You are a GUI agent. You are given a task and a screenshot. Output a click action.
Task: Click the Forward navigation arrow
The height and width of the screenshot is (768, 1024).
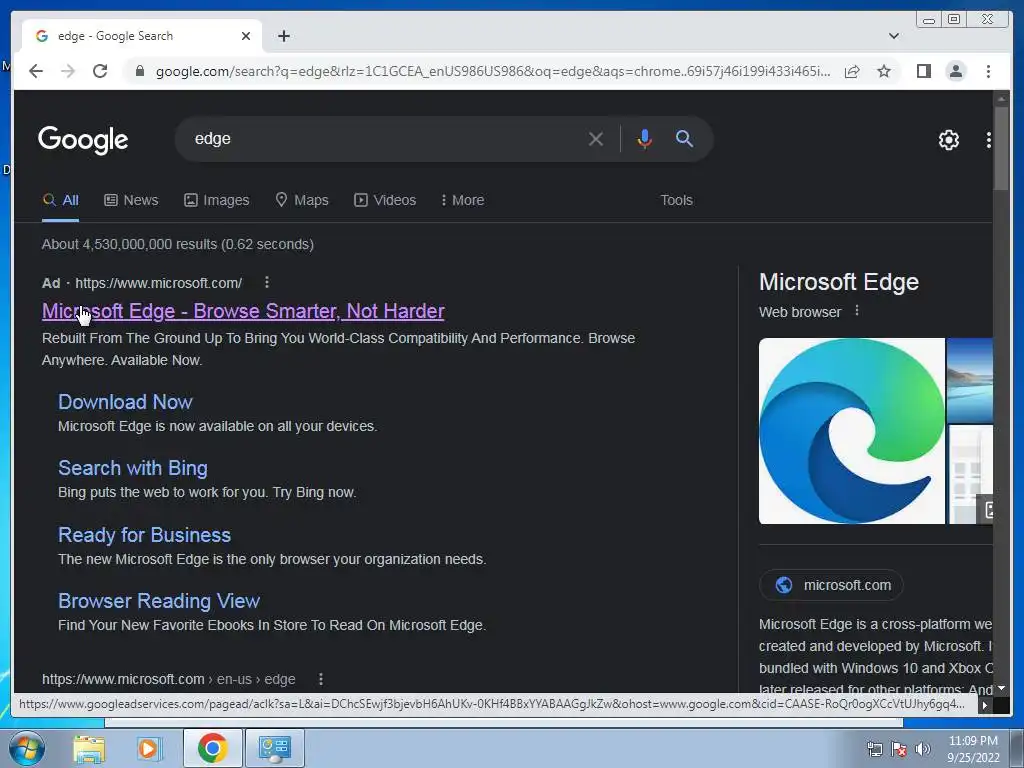(x=68, y=71)
